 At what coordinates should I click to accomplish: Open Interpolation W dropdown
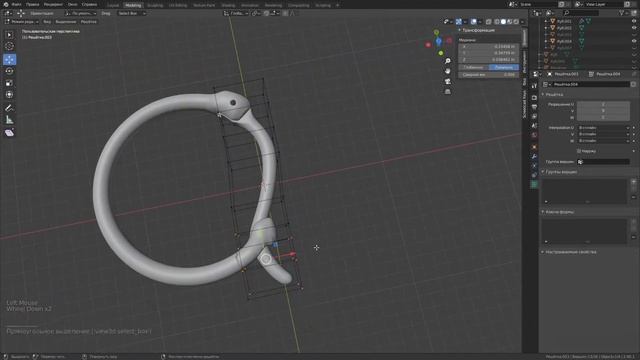point(603,141)
